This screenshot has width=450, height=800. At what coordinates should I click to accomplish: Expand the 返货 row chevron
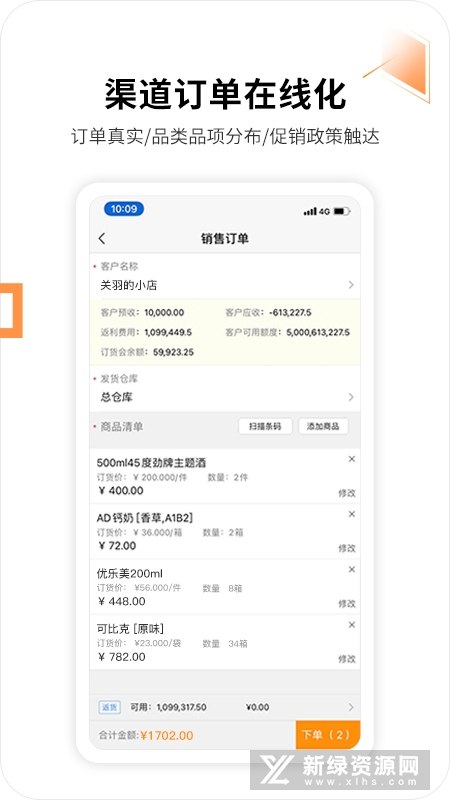pos(351,707)
